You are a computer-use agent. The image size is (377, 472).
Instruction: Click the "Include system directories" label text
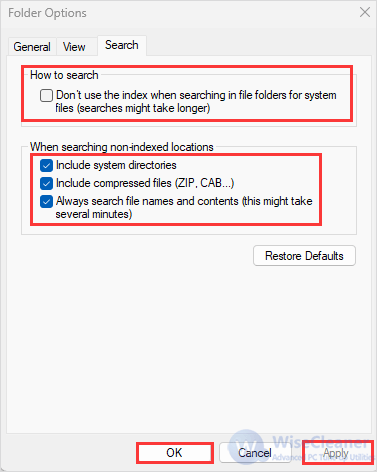tap(116, 165)
